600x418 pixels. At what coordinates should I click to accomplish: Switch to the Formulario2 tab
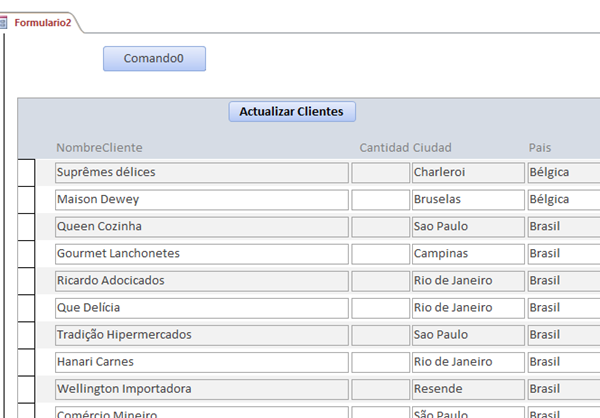pos(42,22)
